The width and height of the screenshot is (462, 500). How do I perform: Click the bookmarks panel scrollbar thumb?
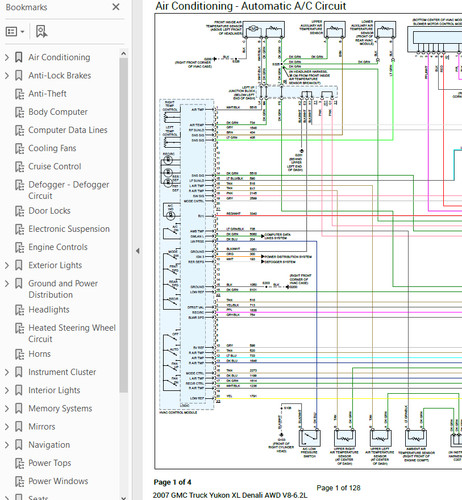[x=123, y=225]
